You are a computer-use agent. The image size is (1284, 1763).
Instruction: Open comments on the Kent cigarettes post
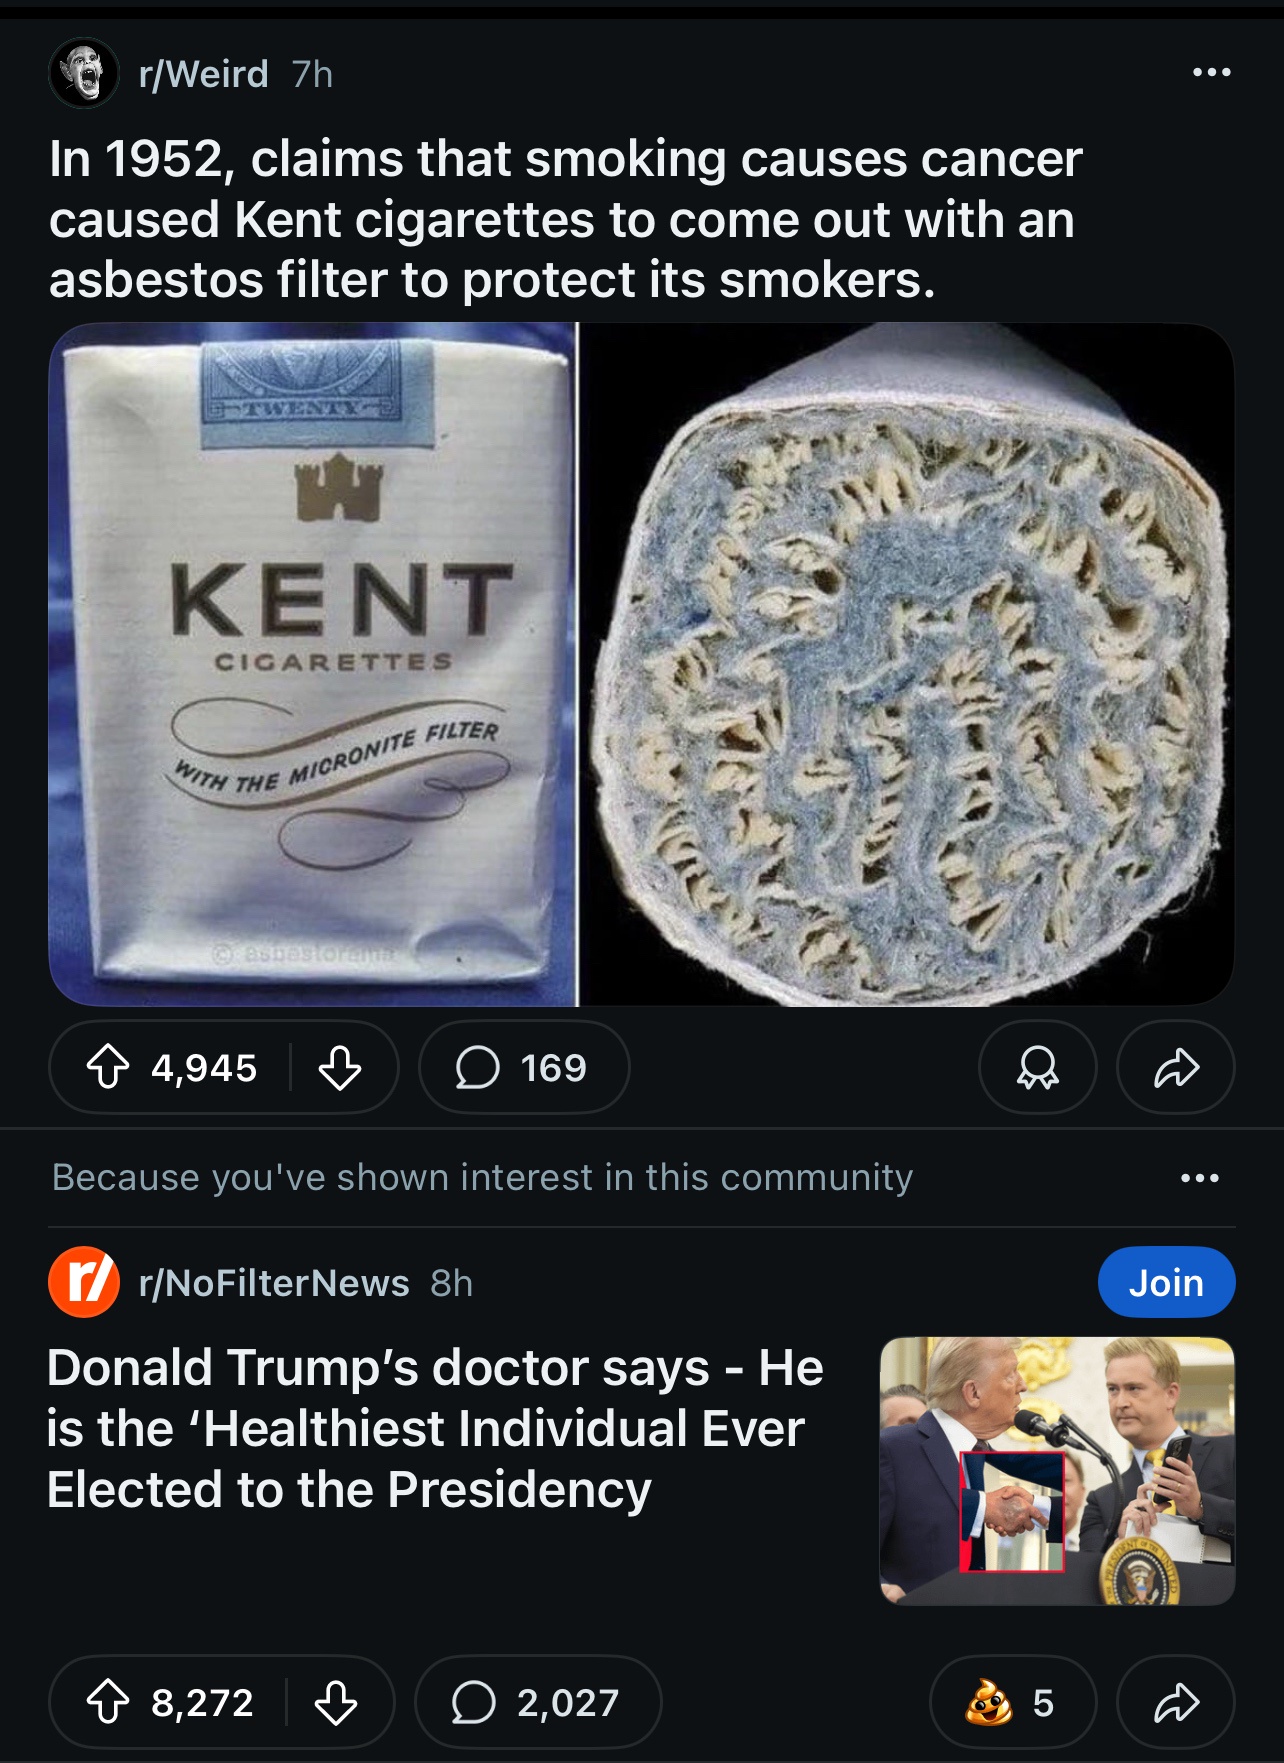coord(523,1067)
